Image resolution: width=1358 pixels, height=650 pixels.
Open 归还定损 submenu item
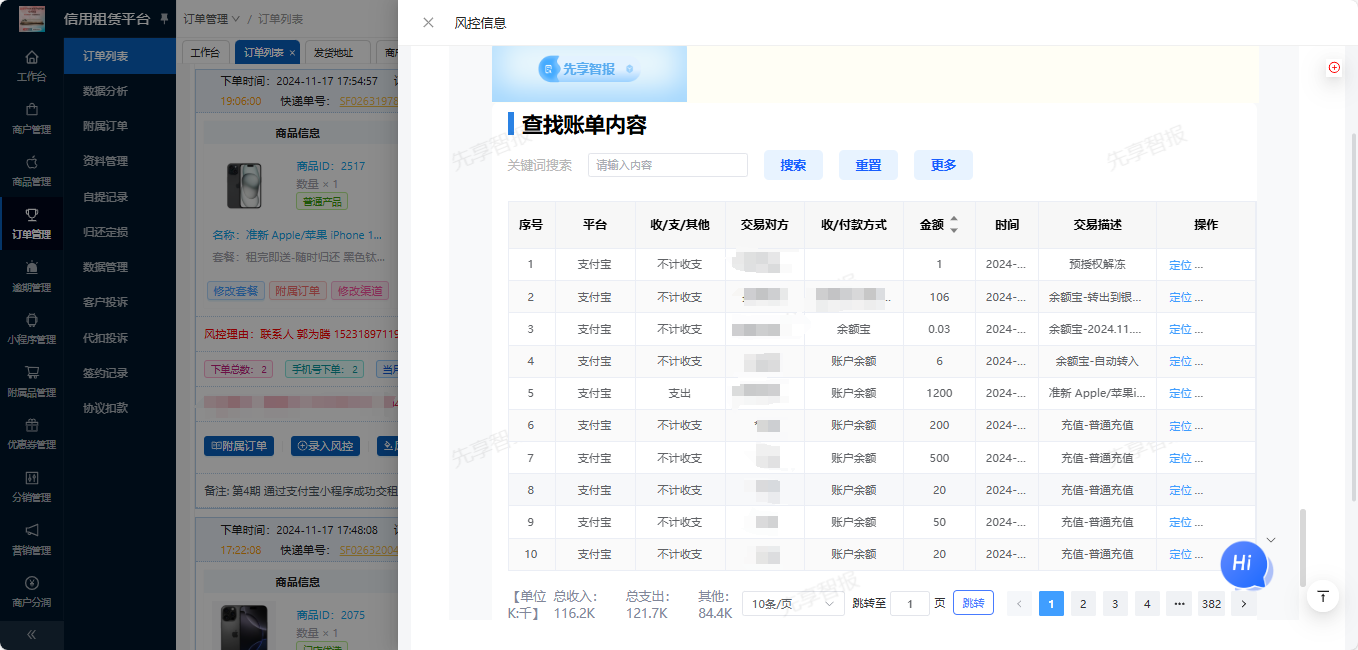120,232
